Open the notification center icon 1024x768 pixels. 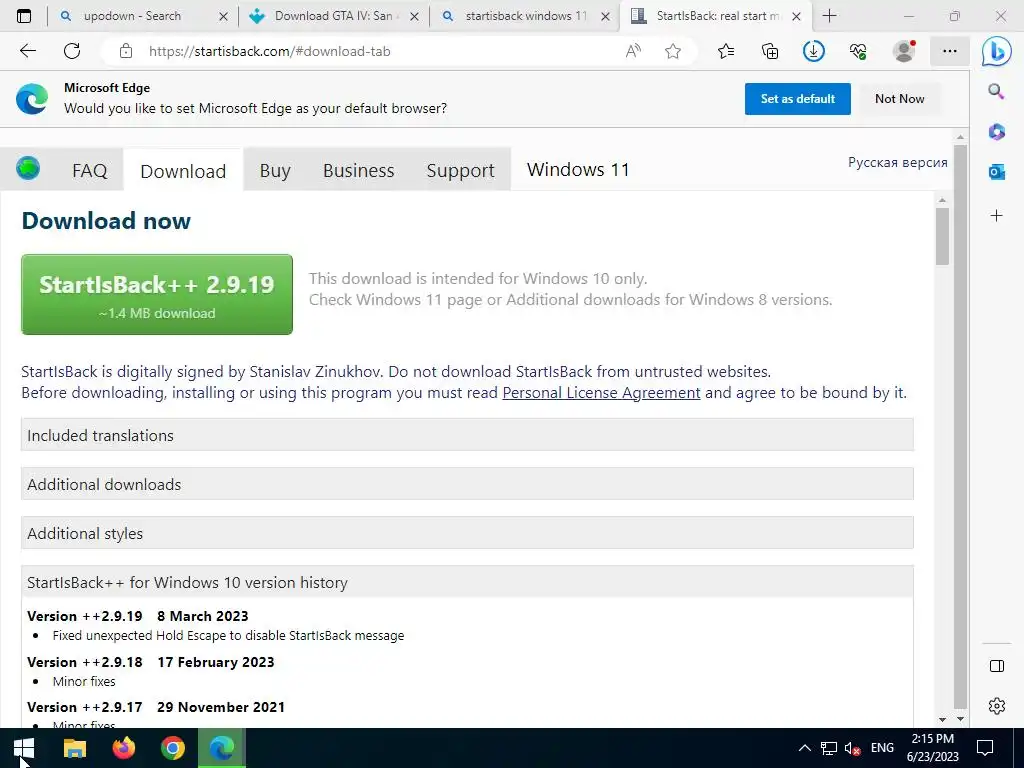tap(985, 748)
